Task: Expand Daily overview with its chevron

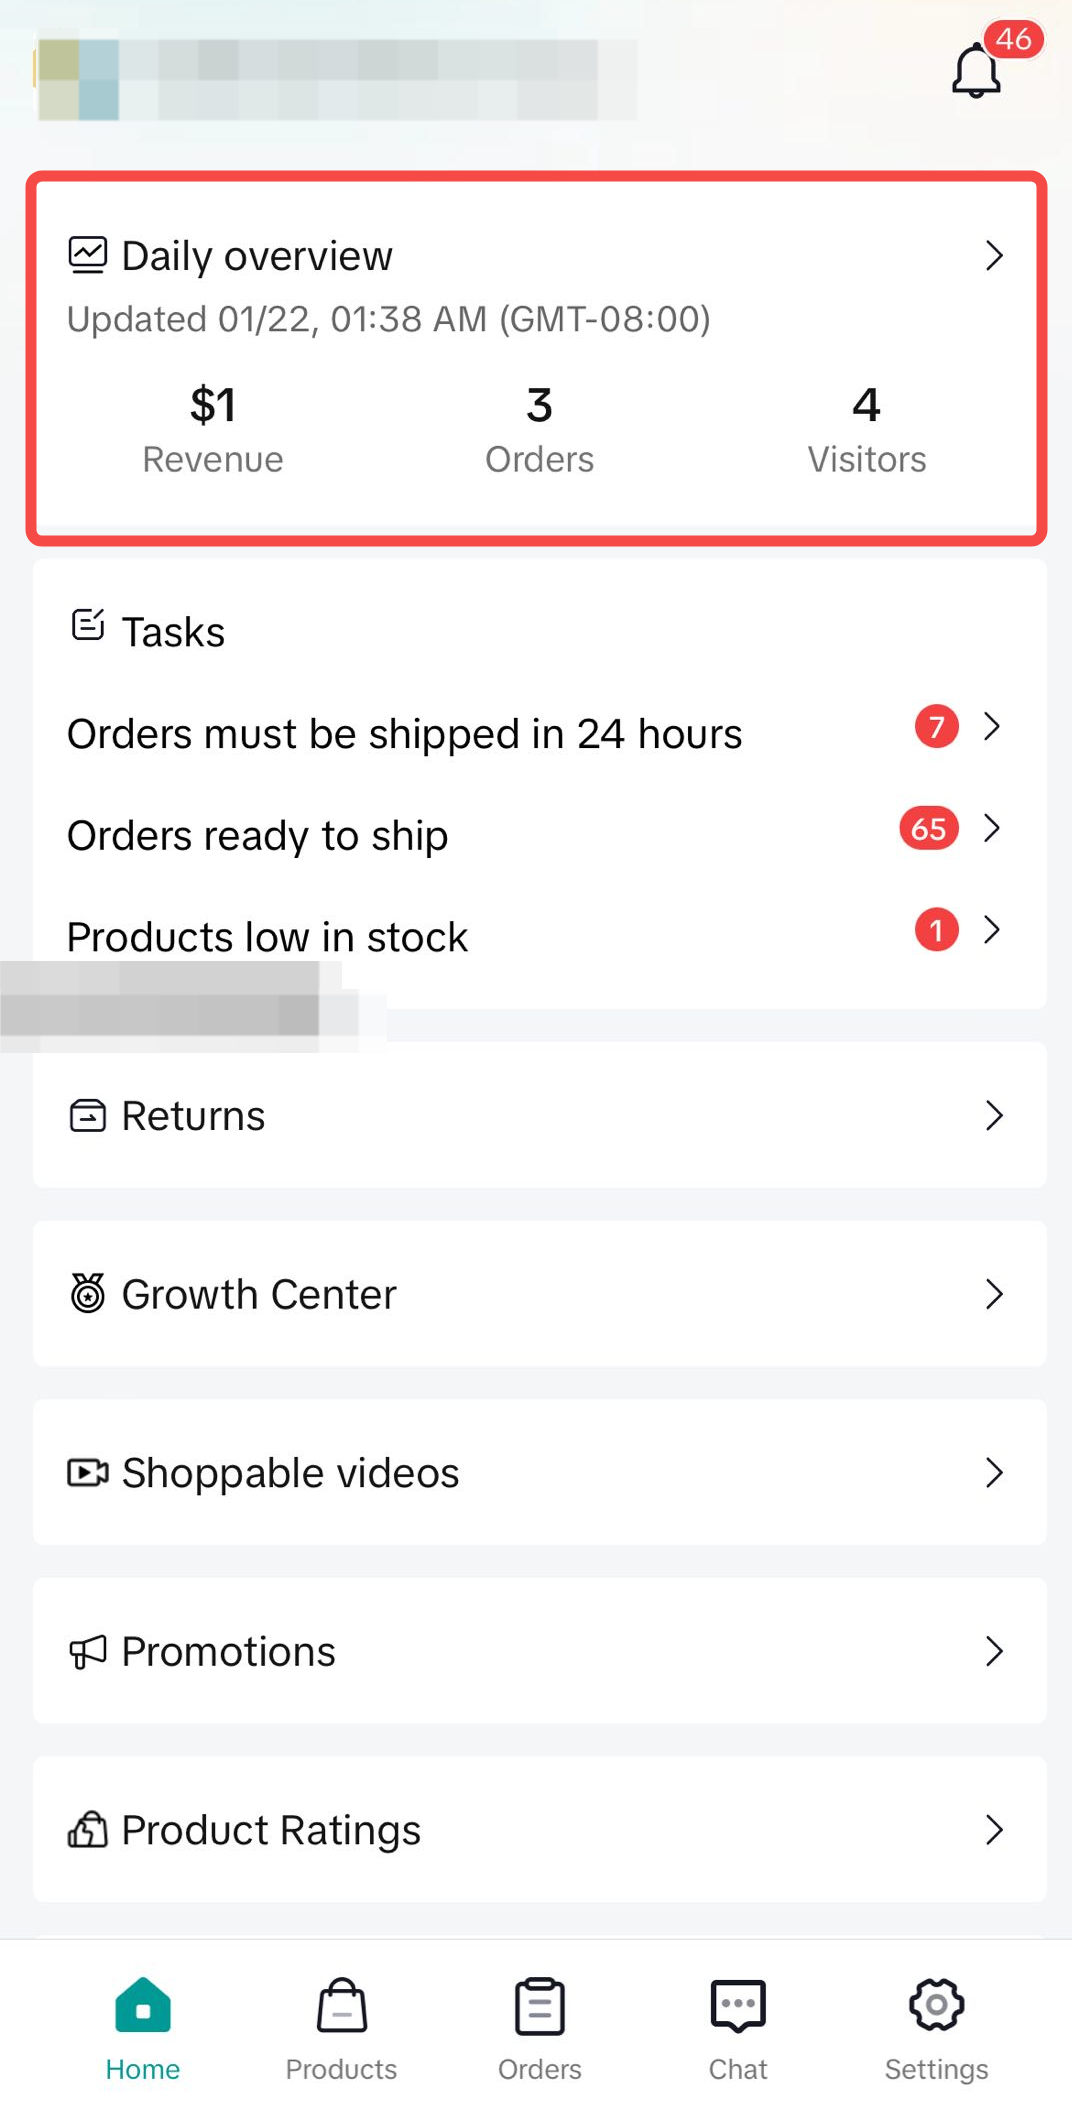Action: (x=993, y=255)
